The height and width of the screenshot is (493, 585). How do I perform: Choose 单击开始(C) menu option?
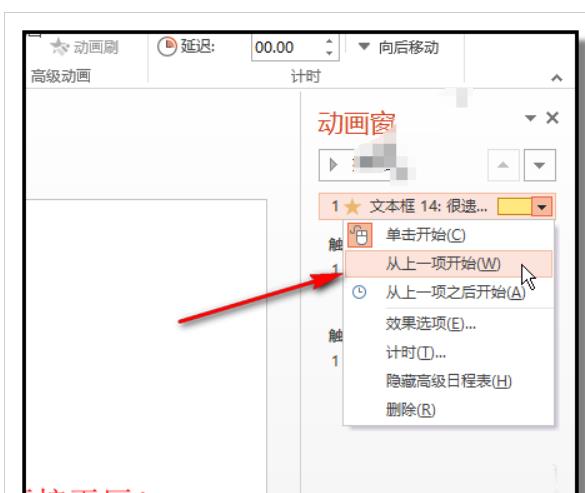coord(449,235)
